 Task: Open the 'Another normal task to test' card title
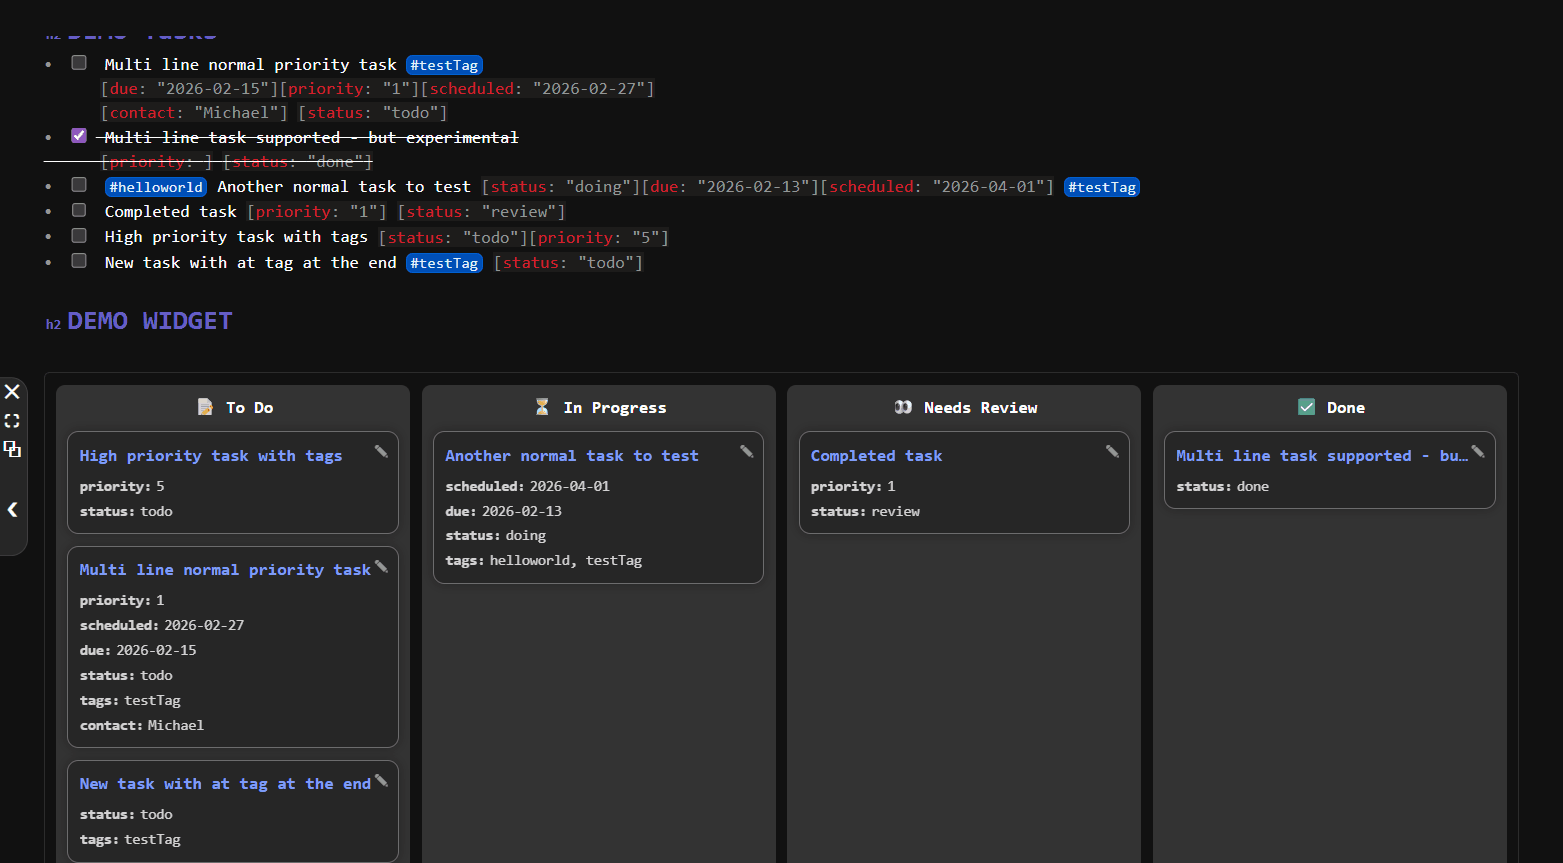click(x=571, y=456)
